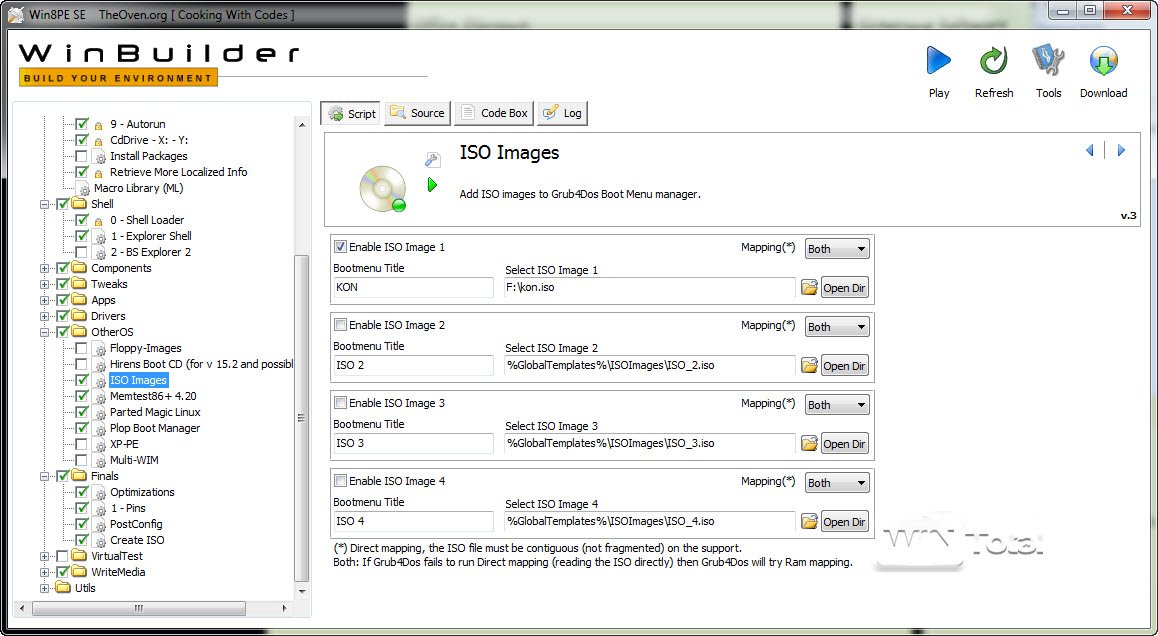Open Mapping dropdown for ISO Image 2
The height and width of the screenshot is (636, 1158).
click(836, 326)
